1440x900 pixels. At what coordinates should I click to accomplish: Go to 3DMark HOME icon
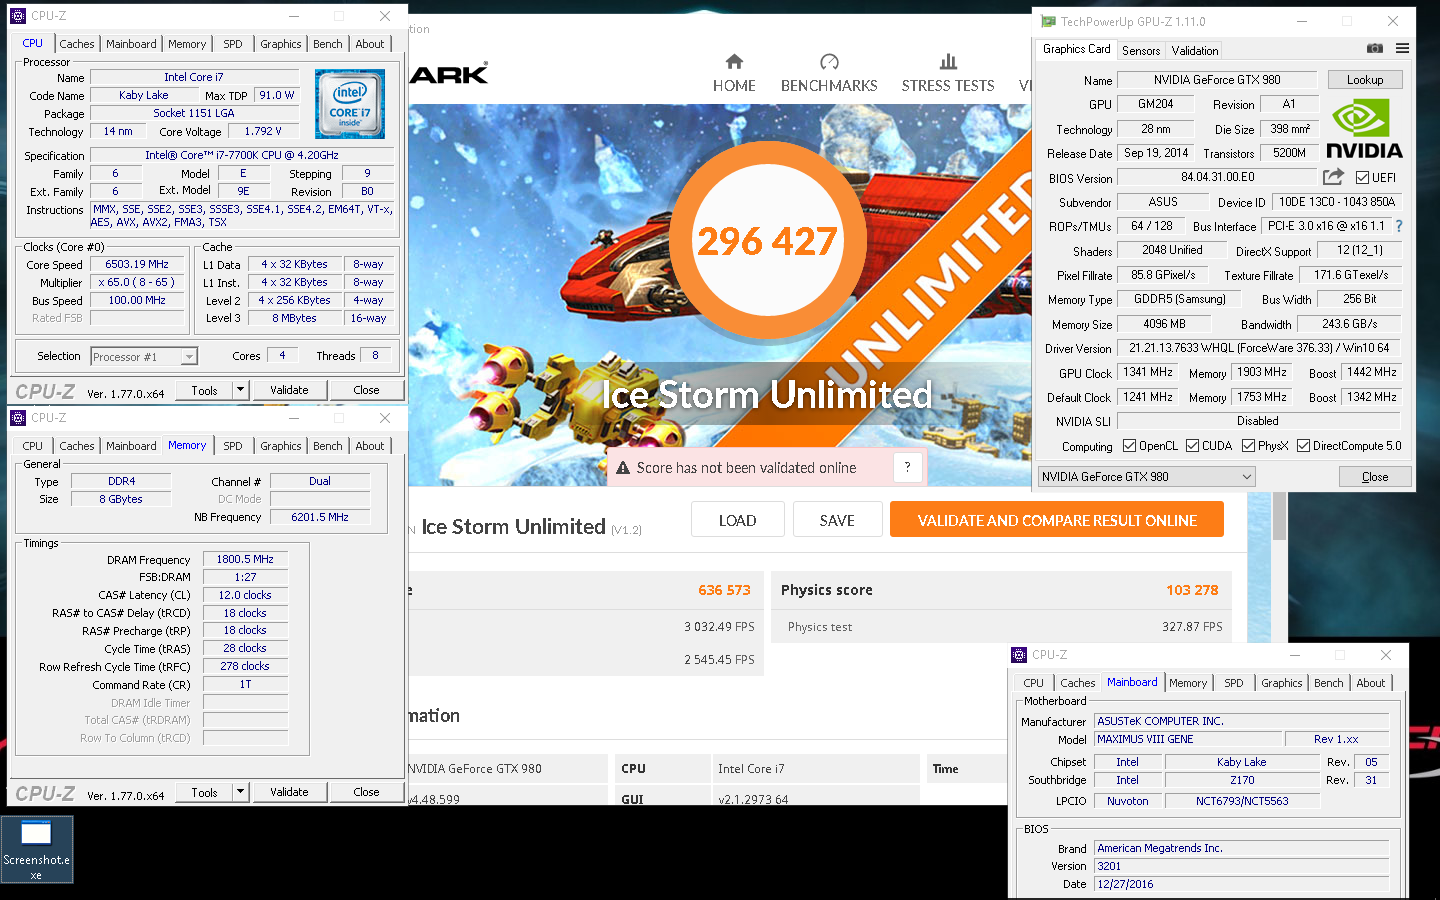(734, 62)
